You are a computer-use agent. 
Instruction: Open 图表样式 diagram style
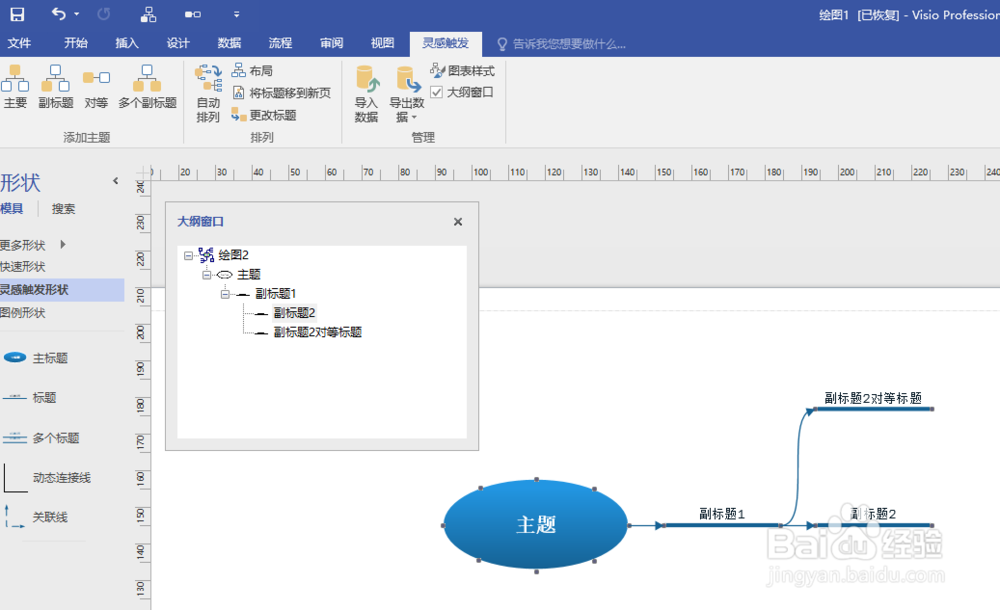[462, 70]
